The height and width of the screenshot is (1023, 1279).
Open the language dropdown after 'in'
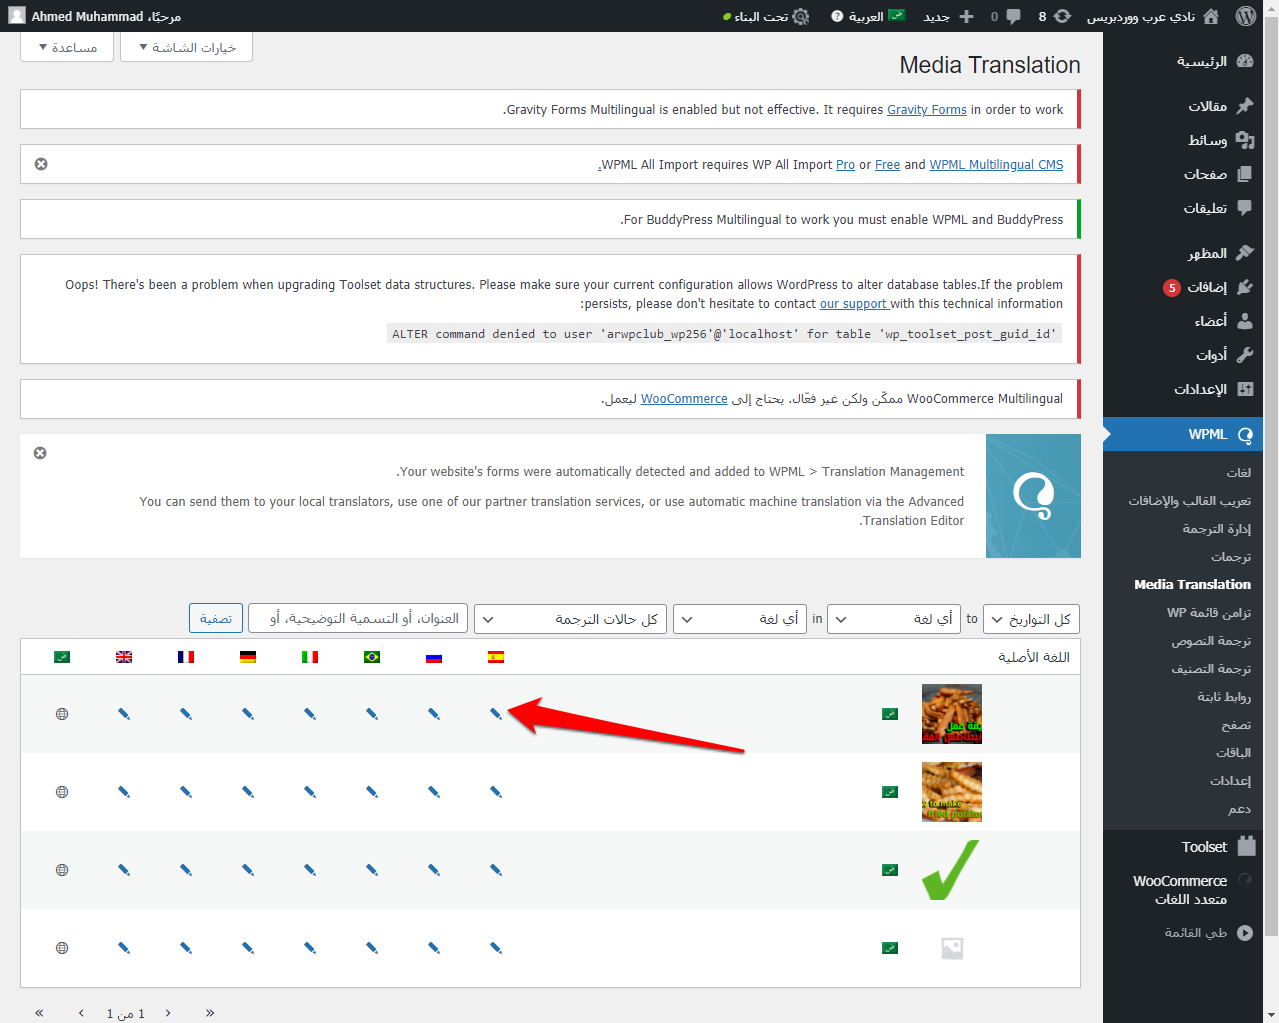coord(739,619)
